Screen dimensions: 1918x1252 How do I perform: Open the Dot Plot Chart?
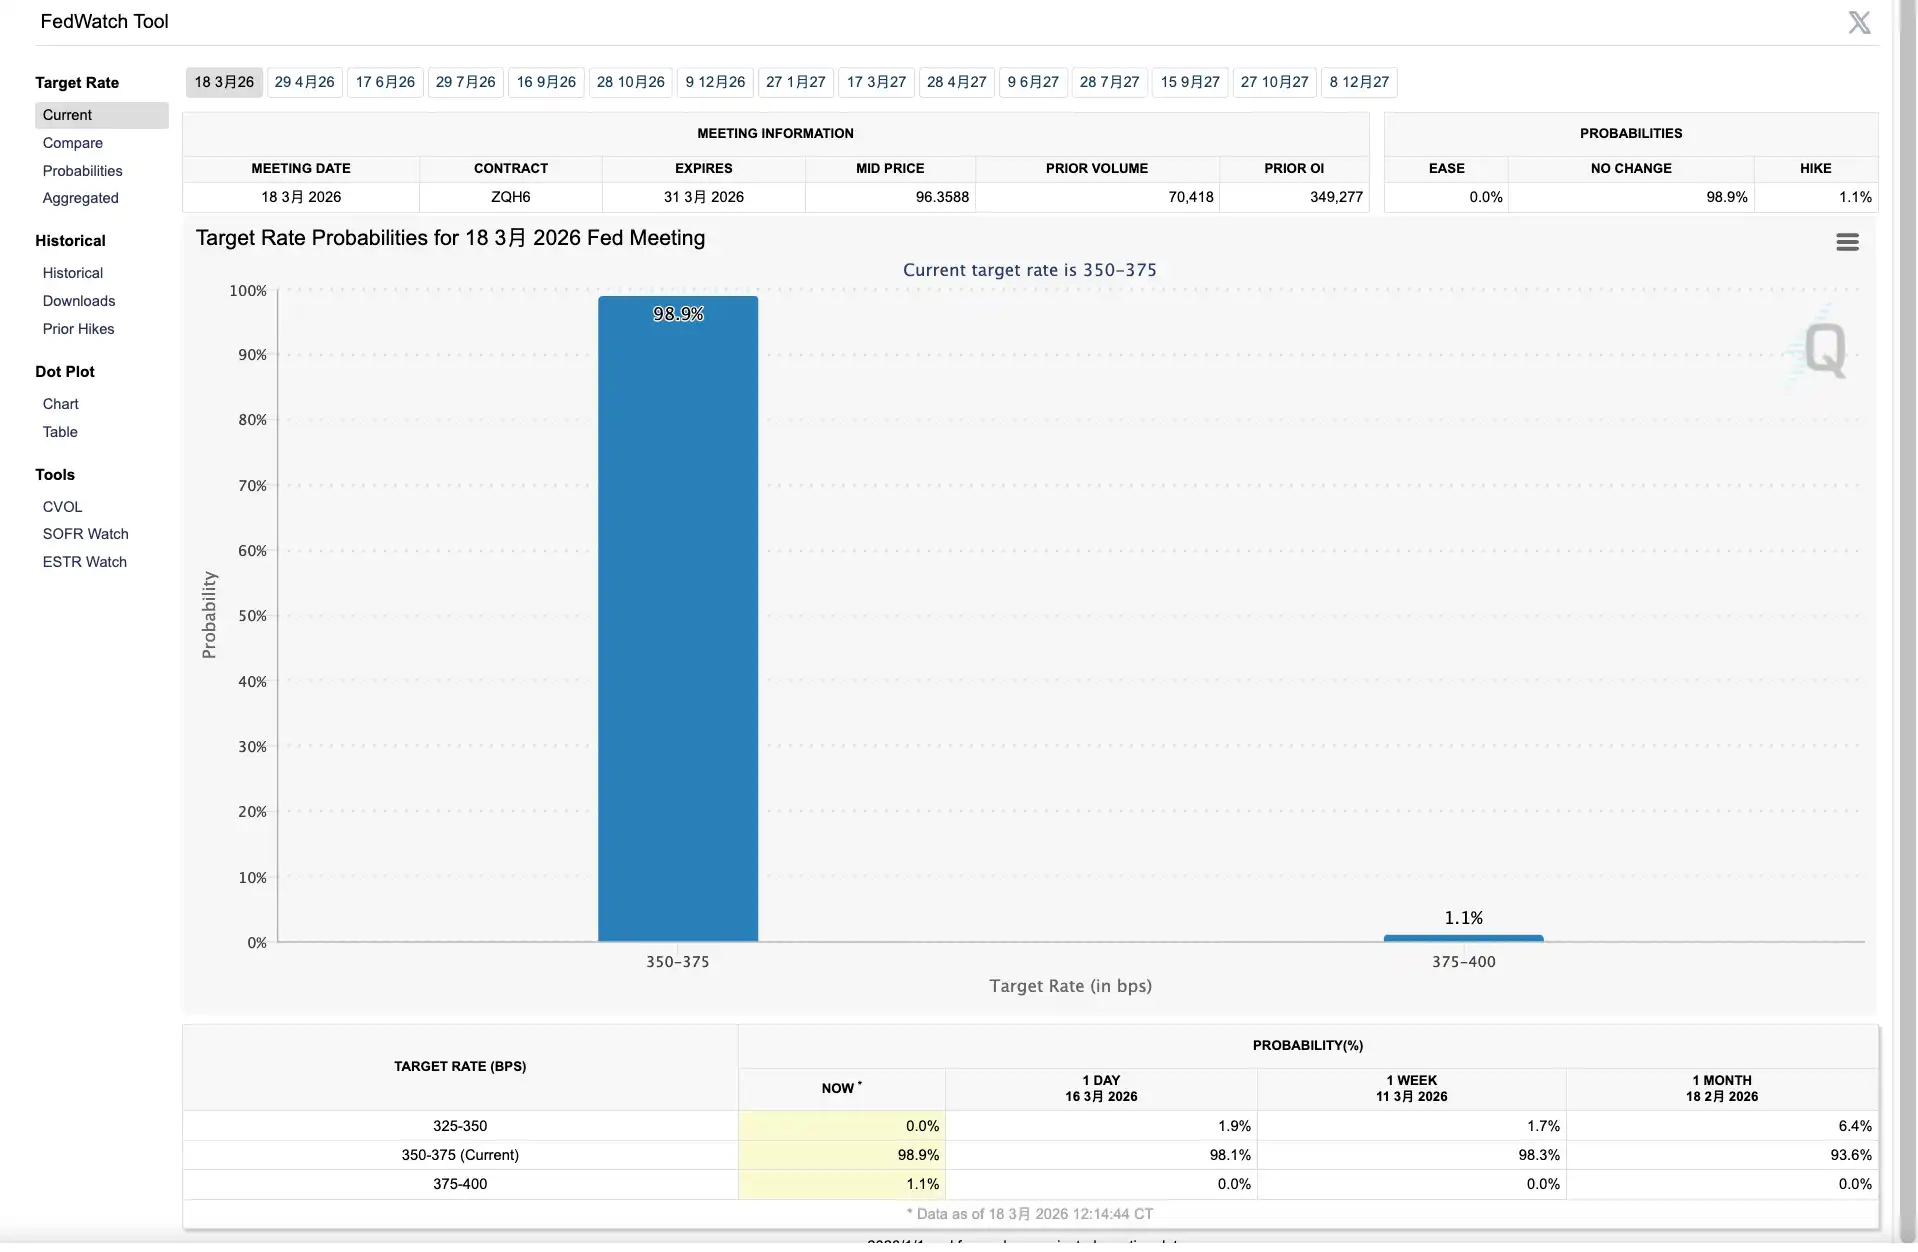click(x=60, y=404)
